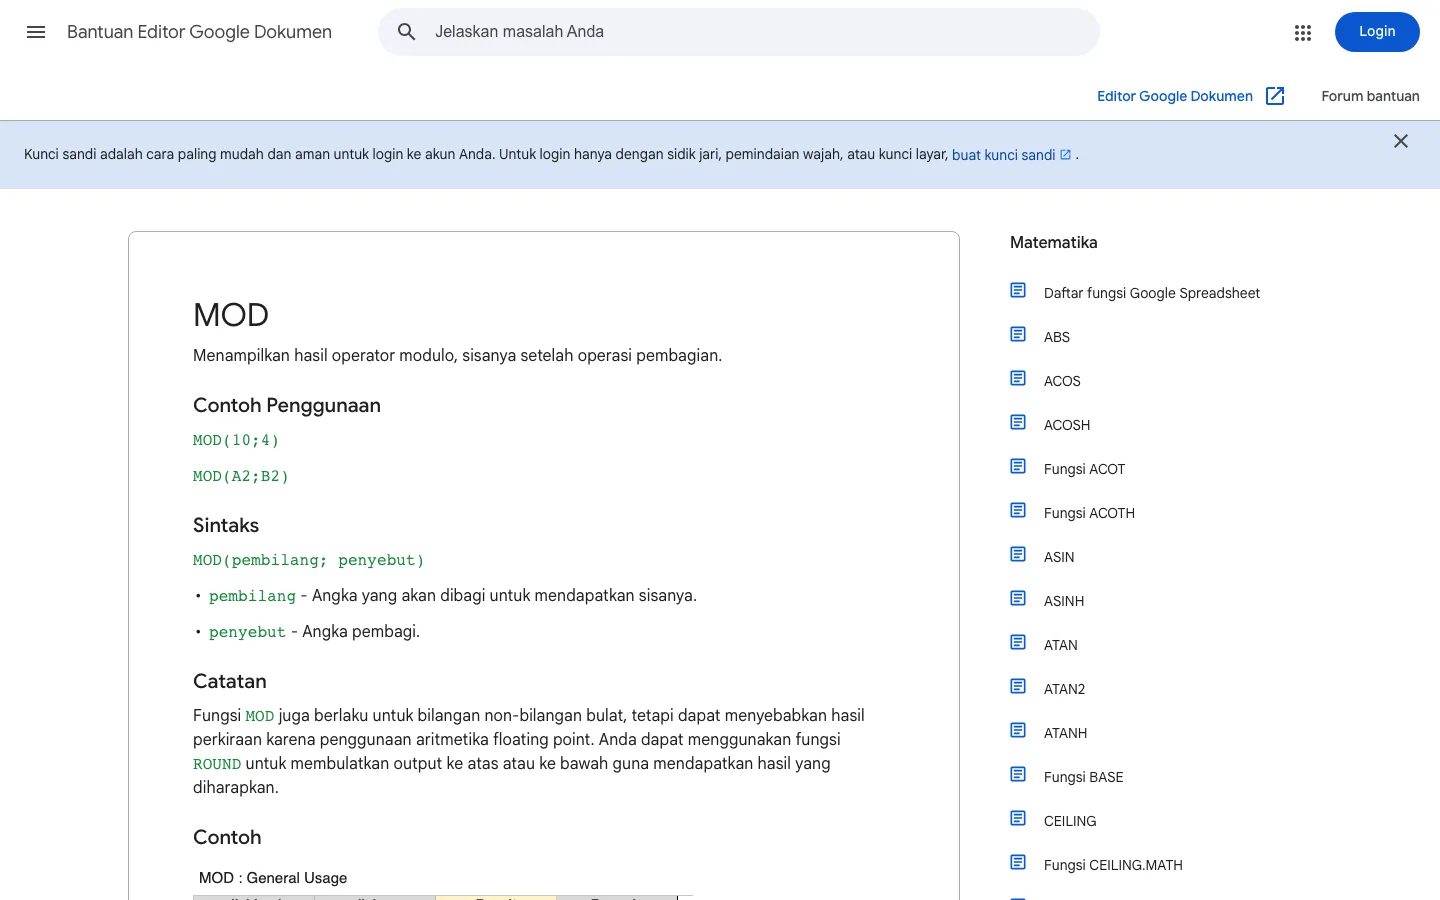Go to Forum bantuan
Image resolution: width=1440 pixels, height=900 pixels.
click(x=1370, y=96)
